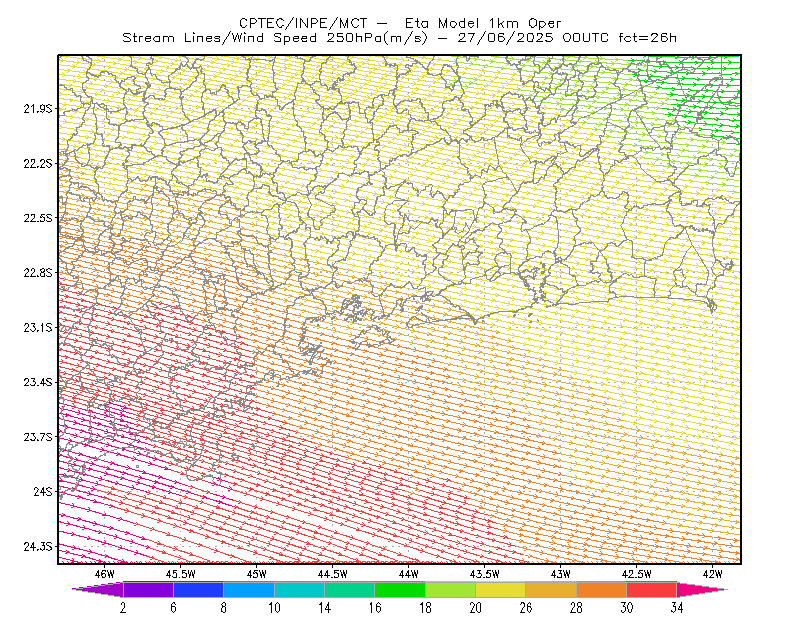The width and height of the screenshot is (800, 618).
Task: Click the 22.5S latitude label
Action: point(37,218)
